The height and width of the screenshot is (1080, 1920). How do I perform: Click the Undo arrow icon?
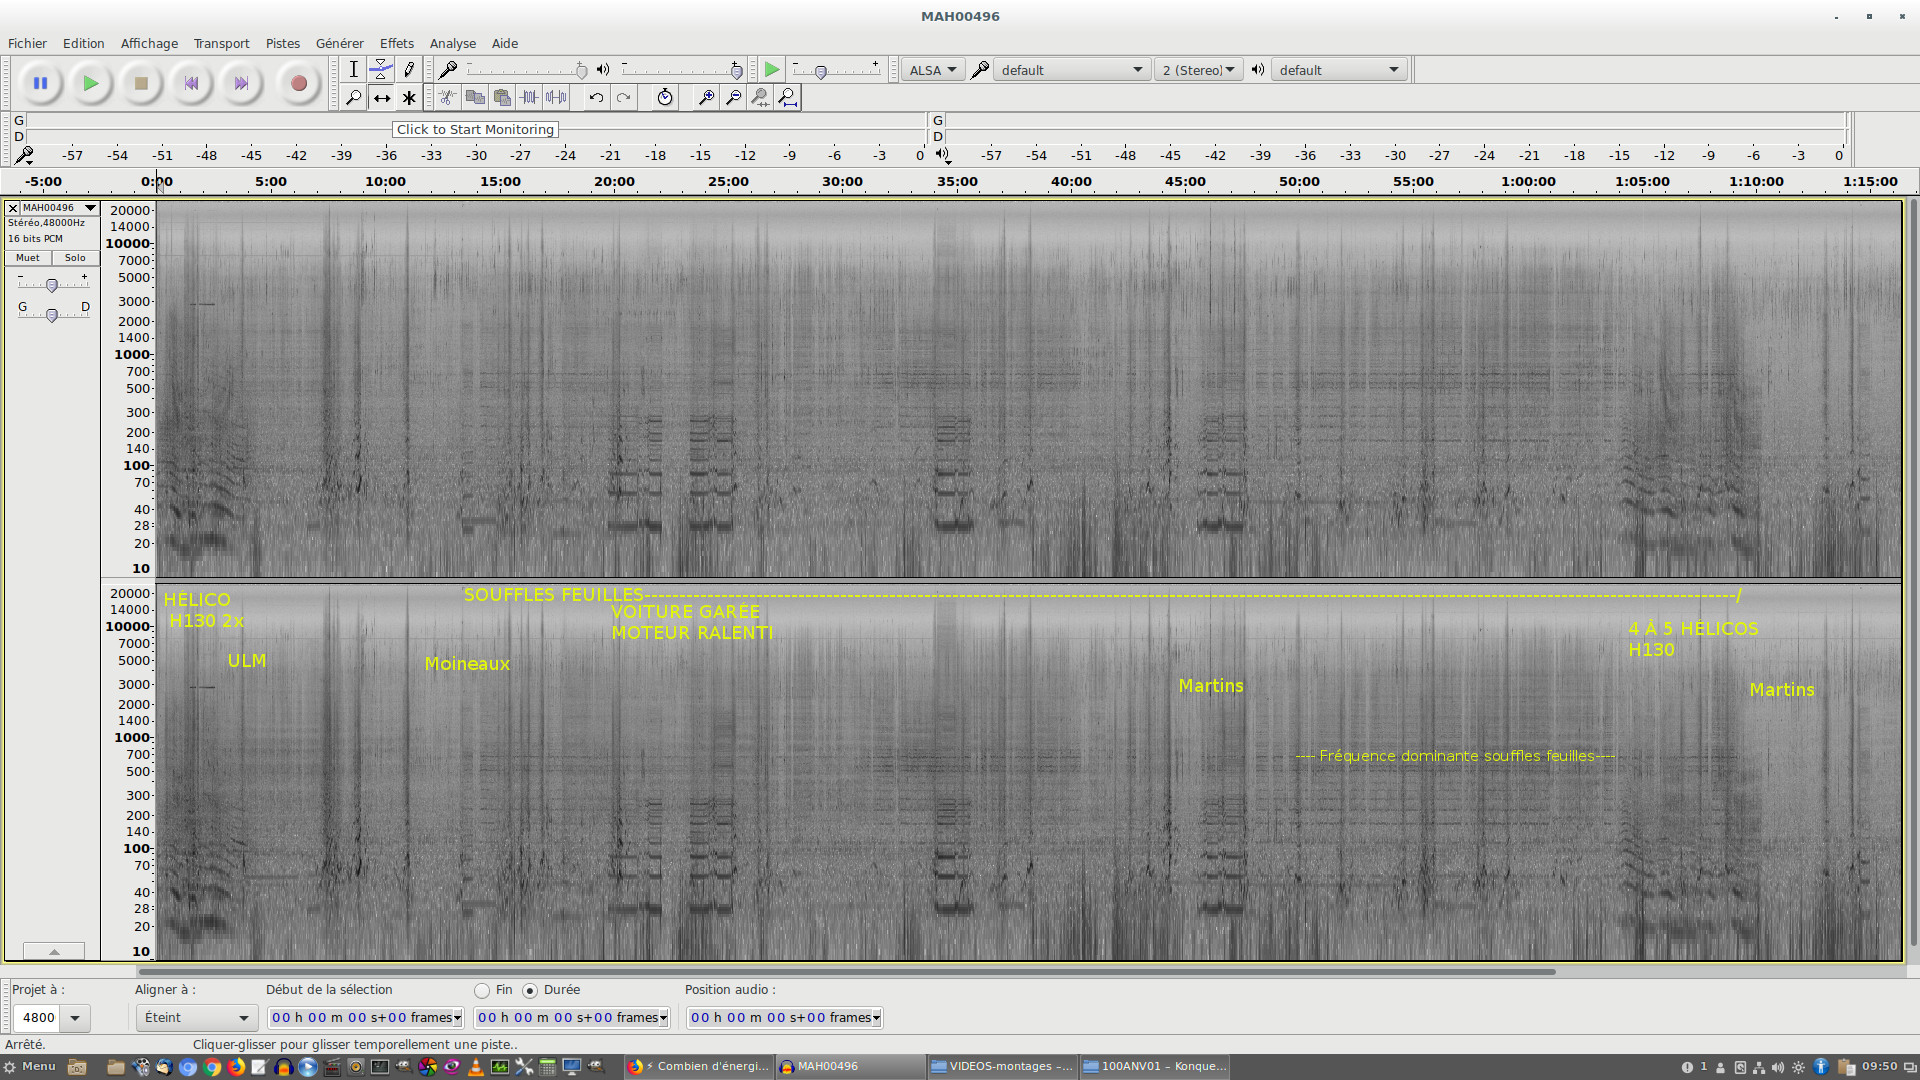596,97
